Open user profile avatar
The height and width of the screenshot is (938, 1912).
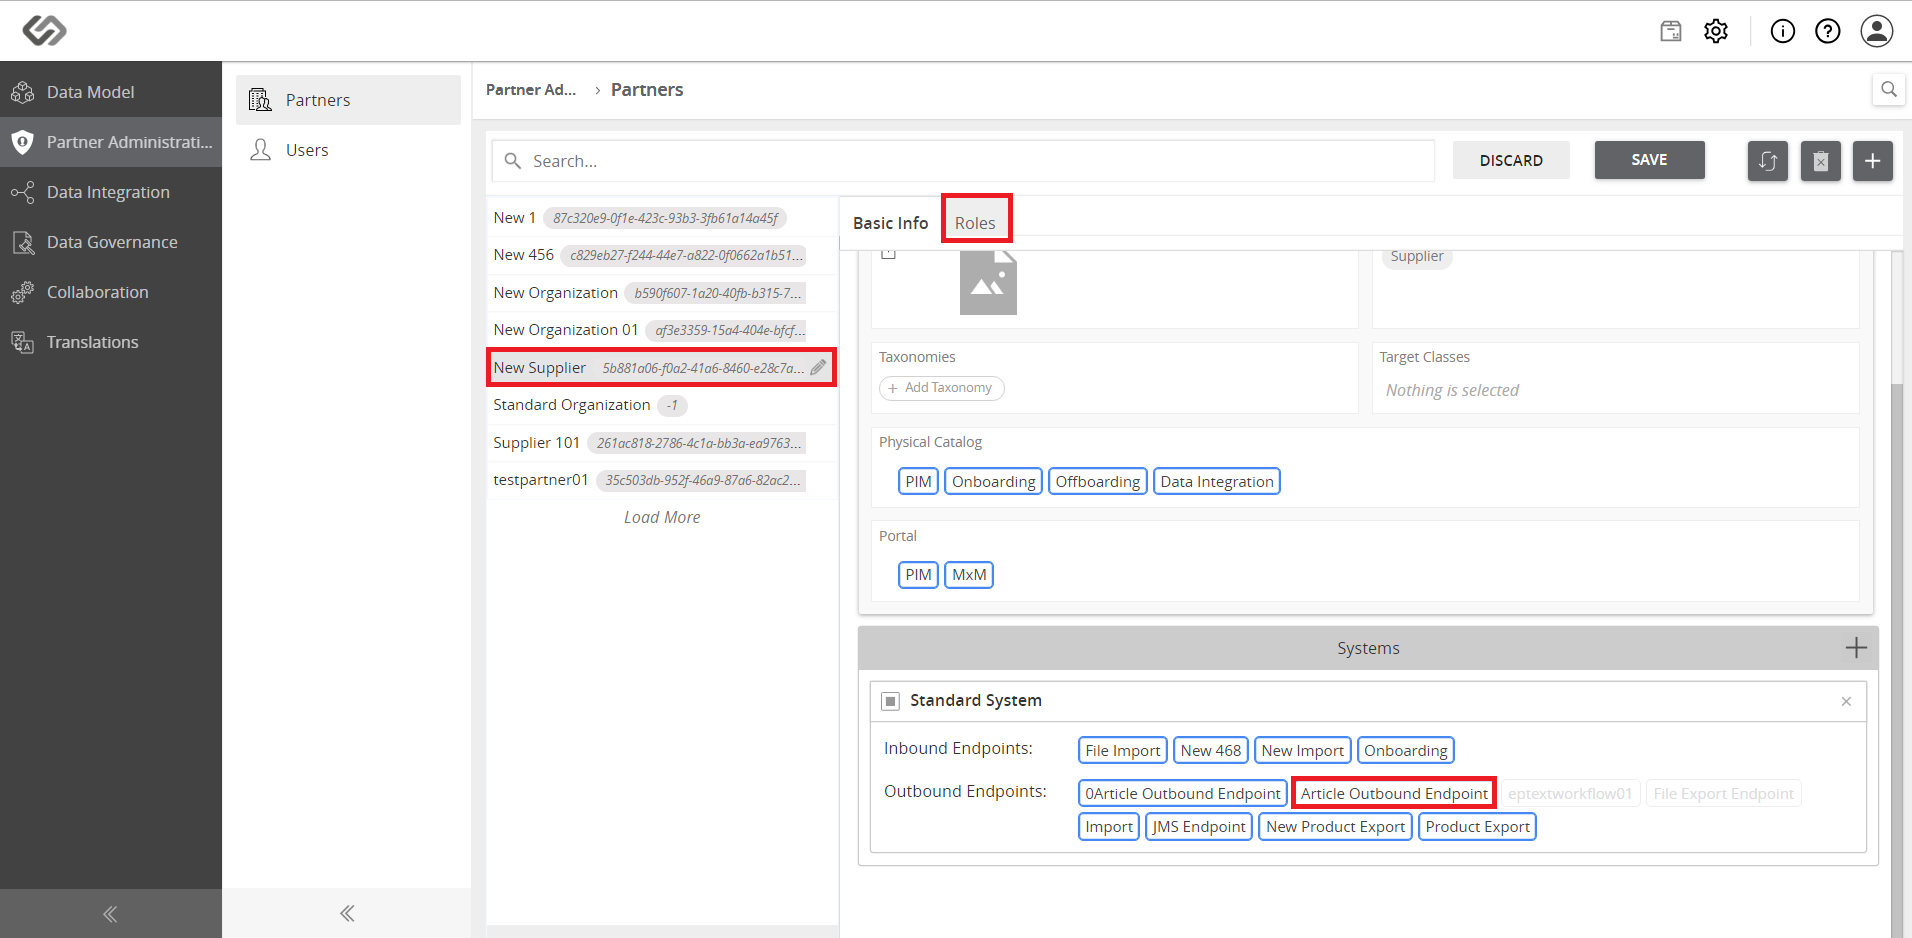[x=1877, y=31]
